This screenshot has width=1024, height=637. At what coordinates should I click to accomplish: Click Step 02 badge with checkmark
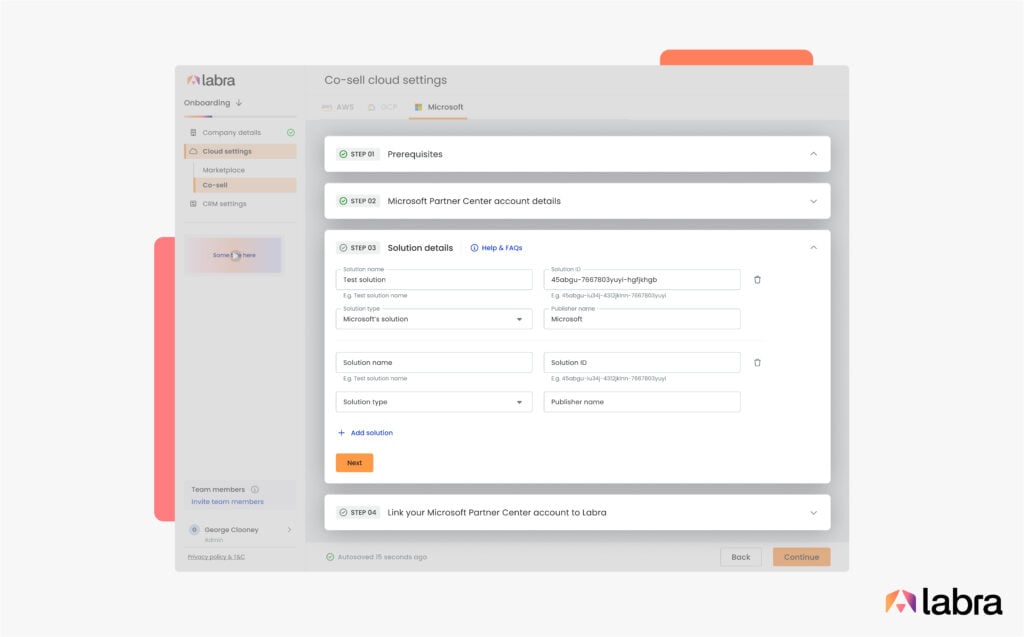click(358, 201)
